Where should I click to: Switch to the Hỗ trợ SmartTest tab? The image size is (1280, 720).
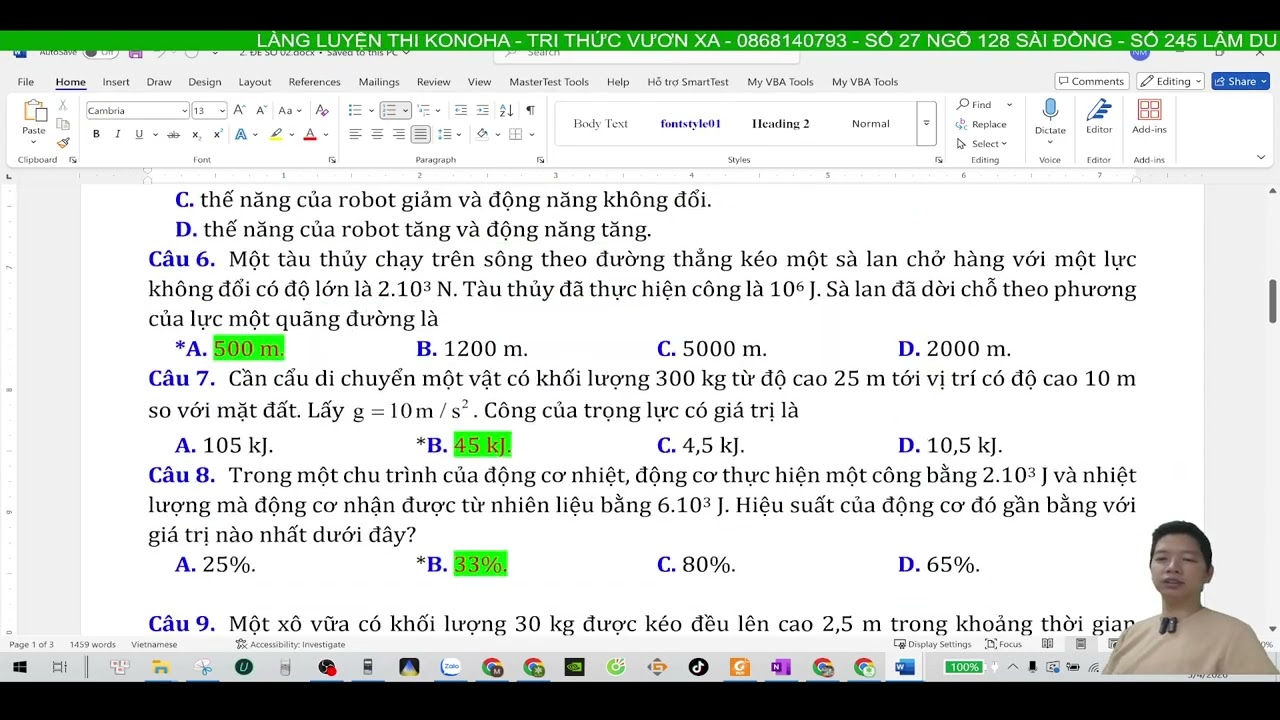coord(687,82)
